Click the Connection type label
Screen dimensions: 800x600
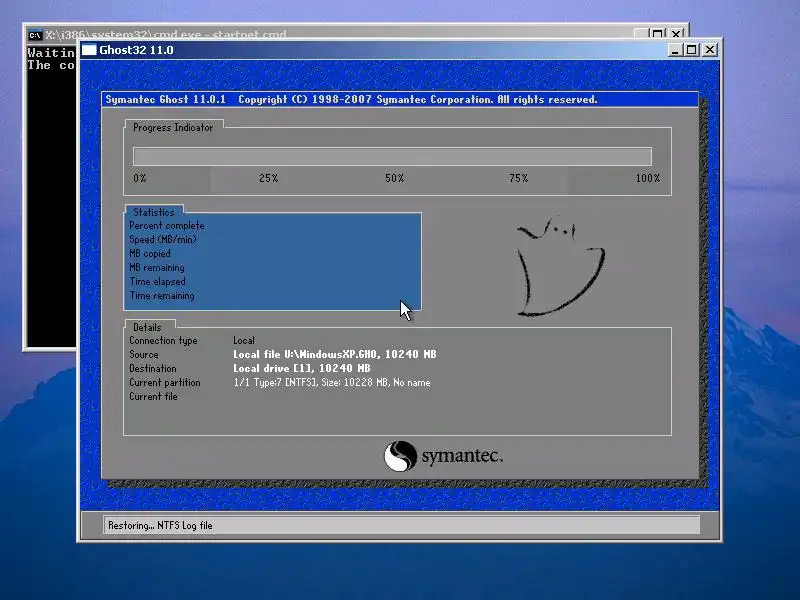pos(163,341)
